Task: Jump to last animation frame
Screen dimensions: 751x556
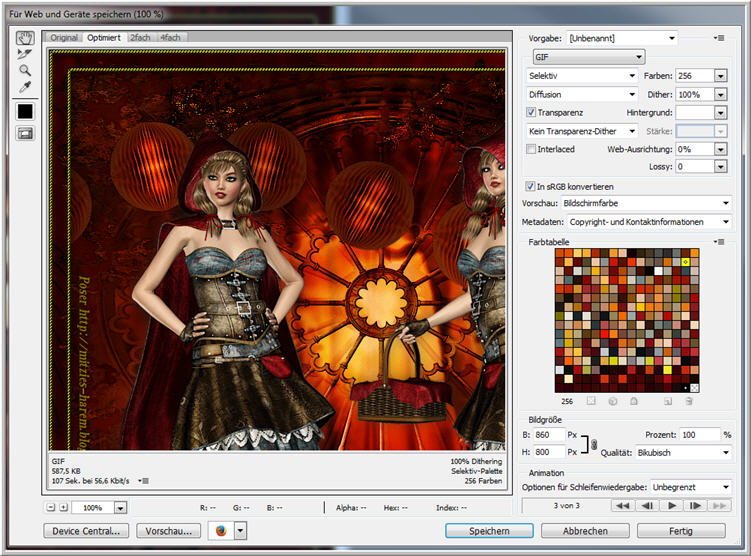Action: (x=719, y=506)
